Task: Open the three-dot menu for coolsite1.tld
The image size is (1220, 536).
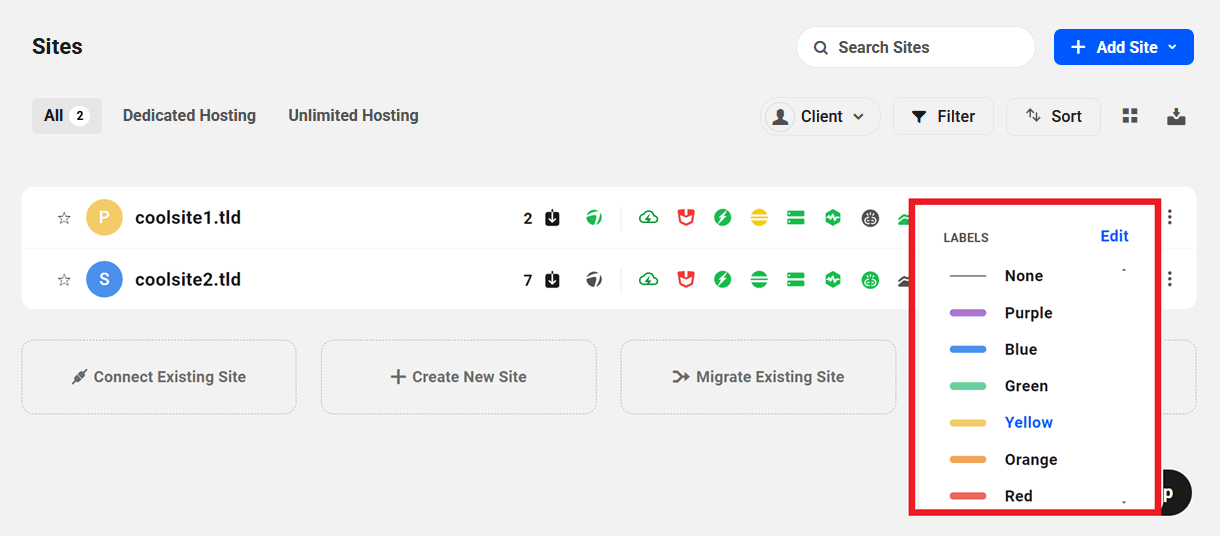Action: (1170, 217)
